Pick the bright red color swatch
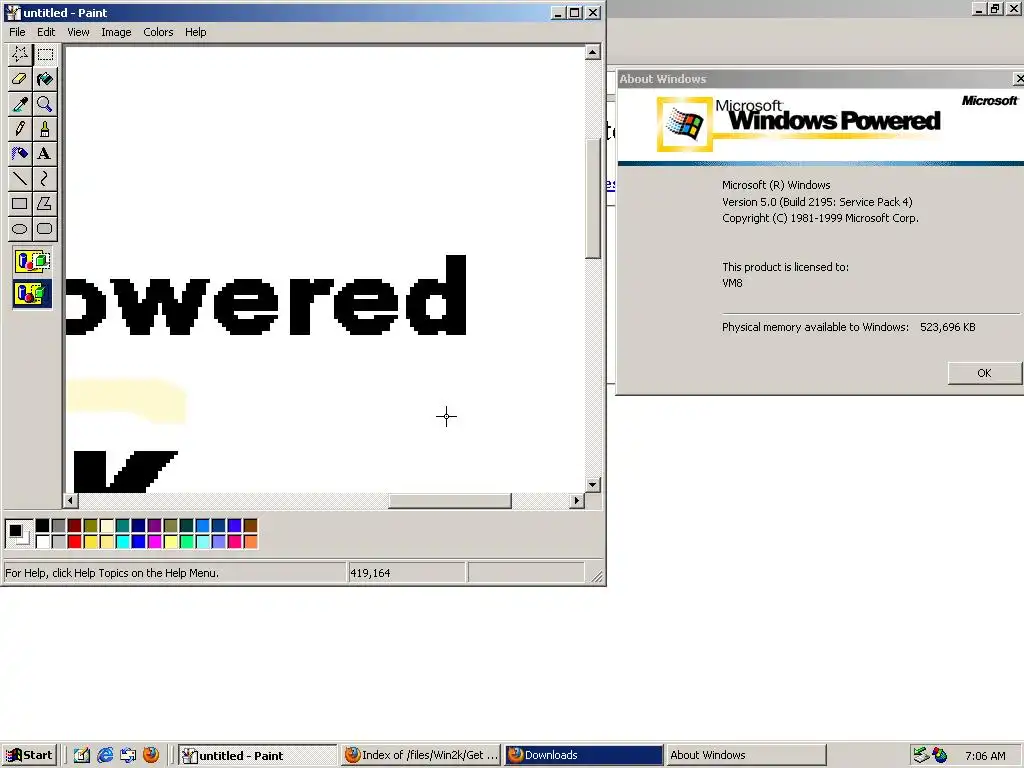1024x768 pixels. click(74, 541)
